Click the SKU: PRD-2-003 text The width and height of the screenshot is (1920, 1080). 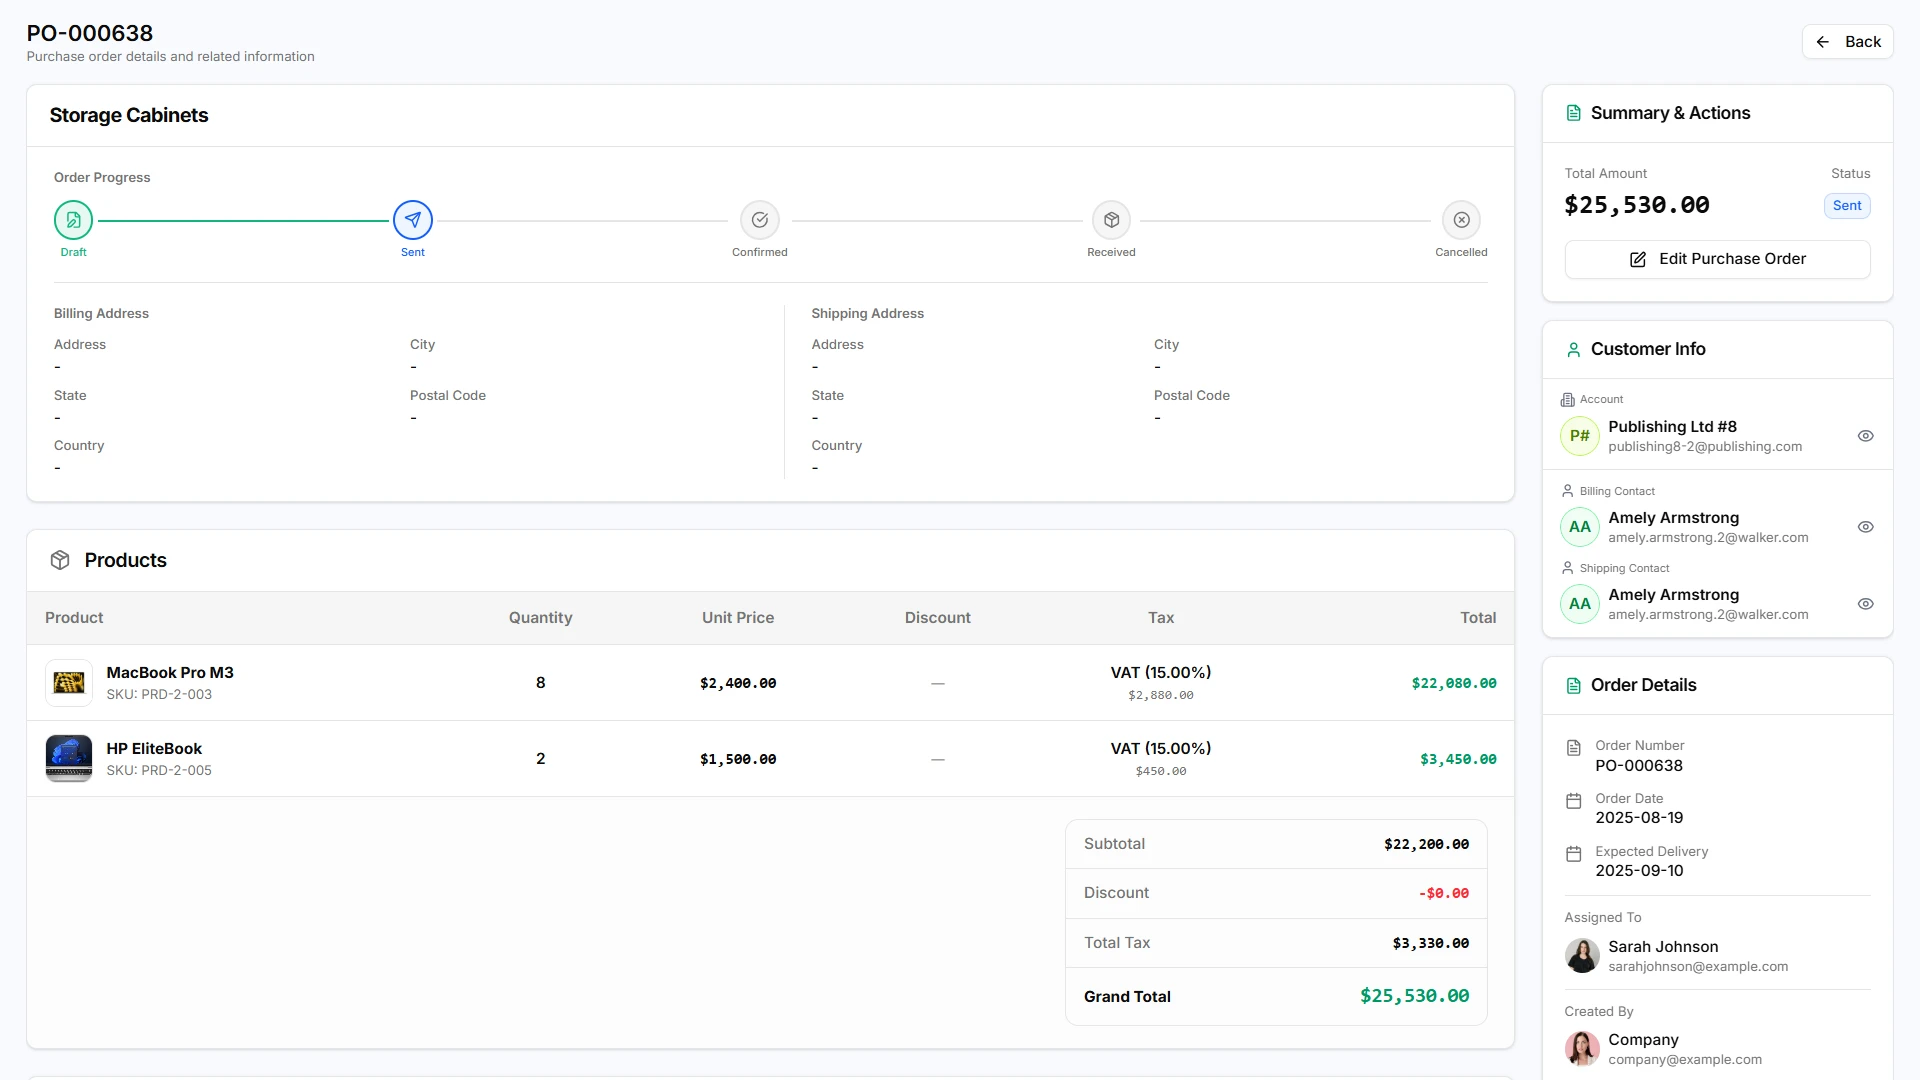tap(159, 695)
